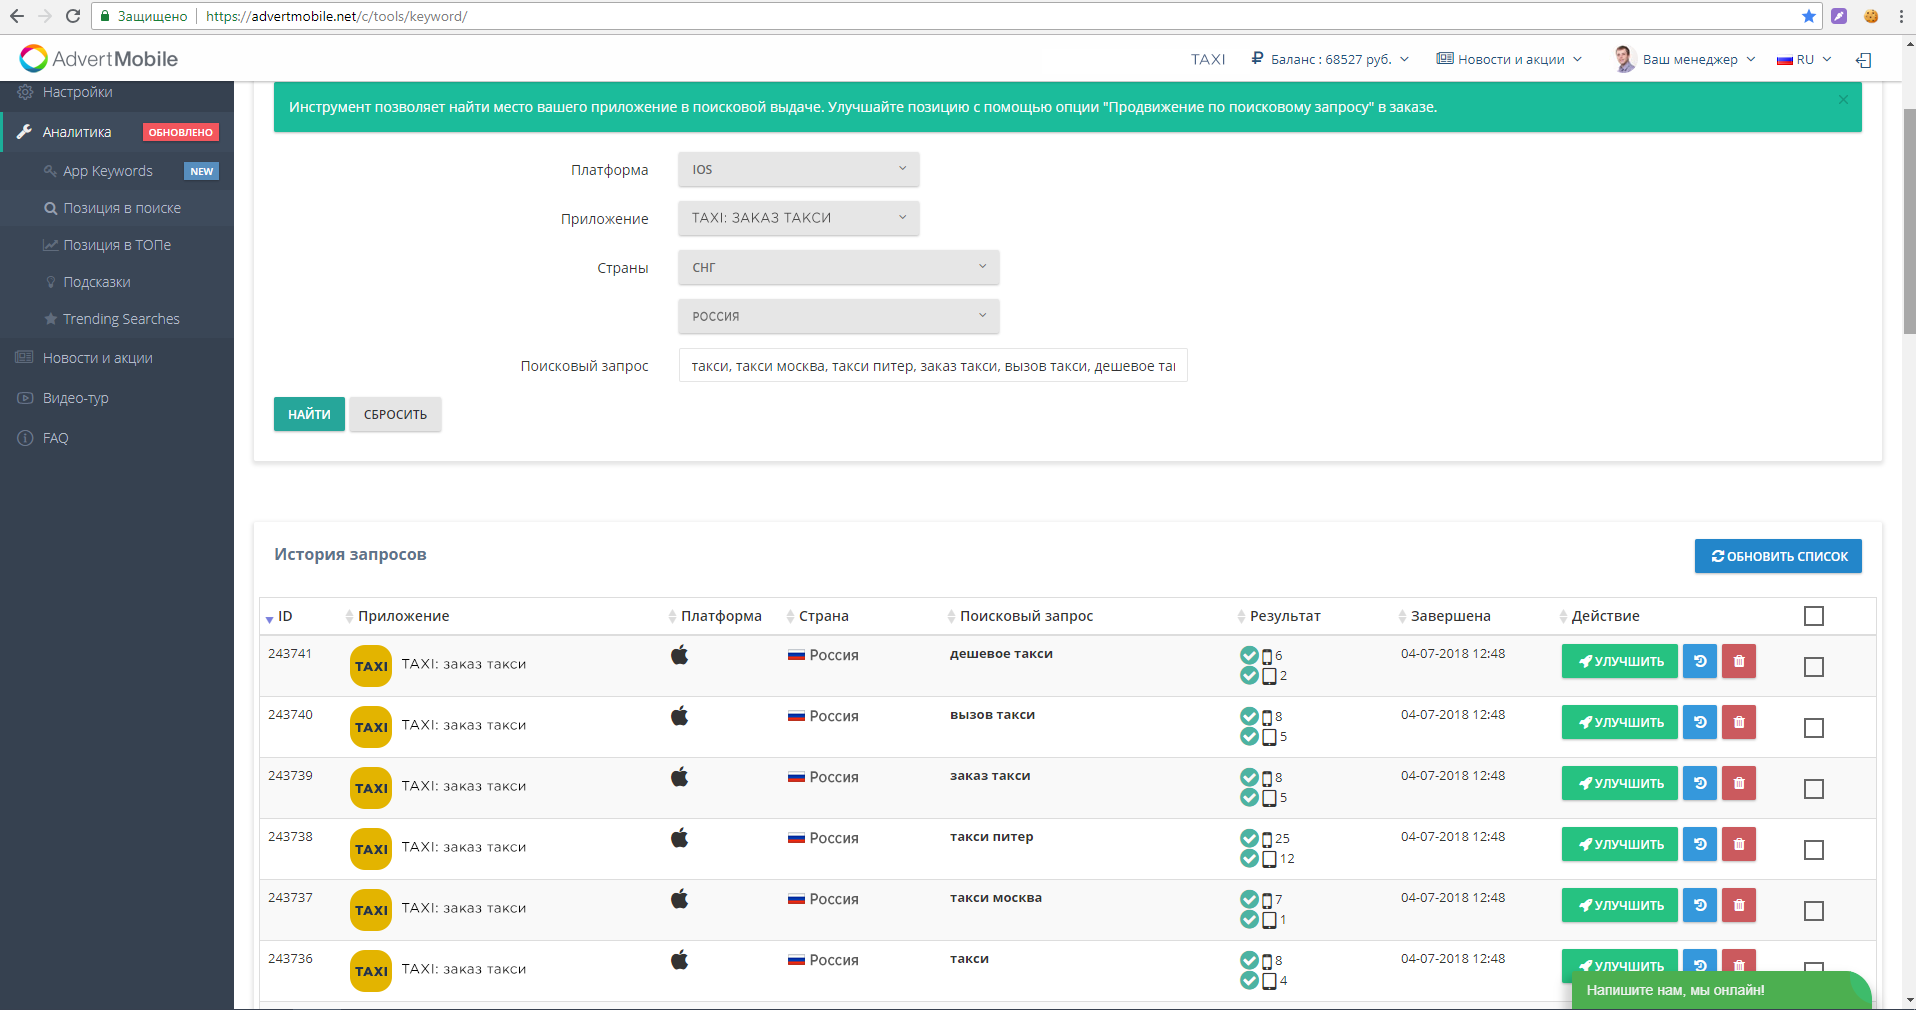Click the ОБНОВИТЬ СПИСОК button
The image size is (1916, 1010).
pos(1778,556)
